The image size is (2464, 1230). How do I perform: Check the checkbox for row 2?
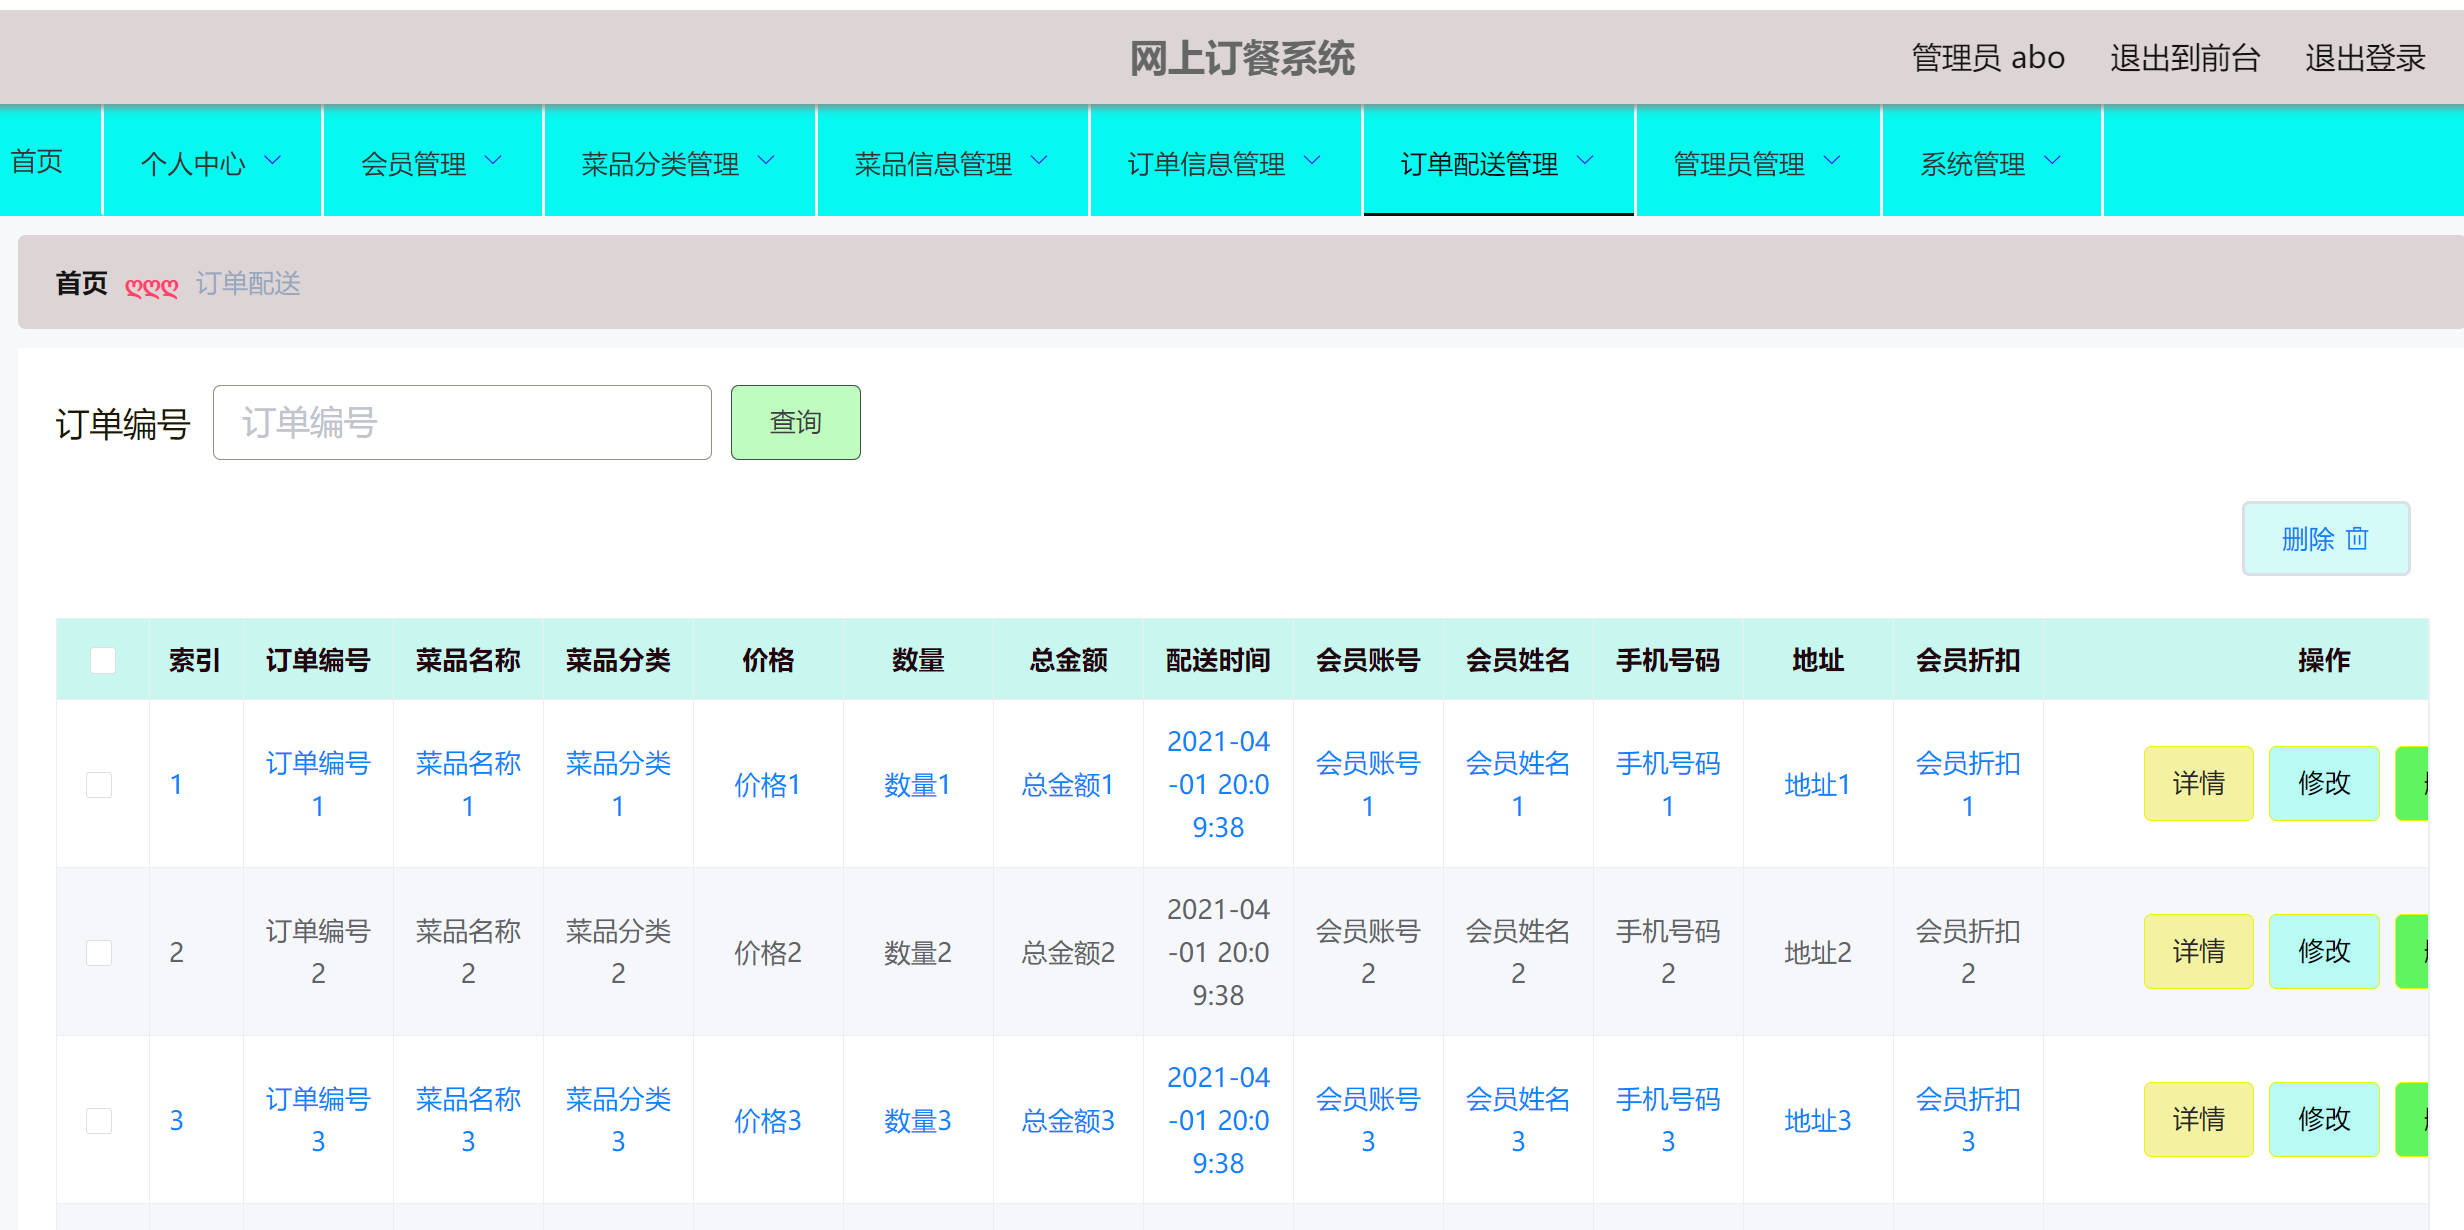pos(99,952)
